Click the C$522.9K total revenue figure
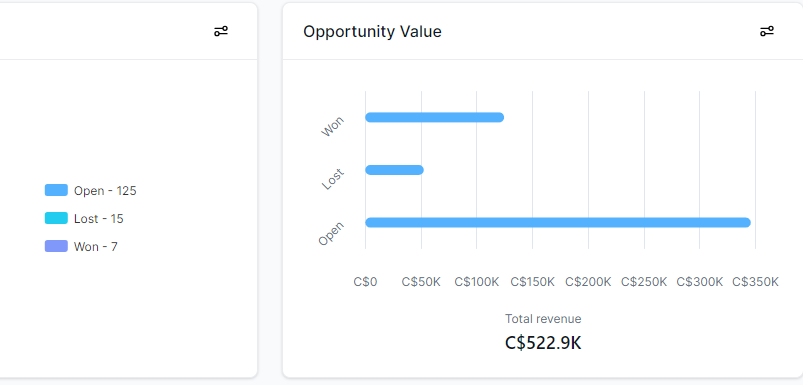The width and height of the screenshot is (803, 385). [x=543, y=343]
